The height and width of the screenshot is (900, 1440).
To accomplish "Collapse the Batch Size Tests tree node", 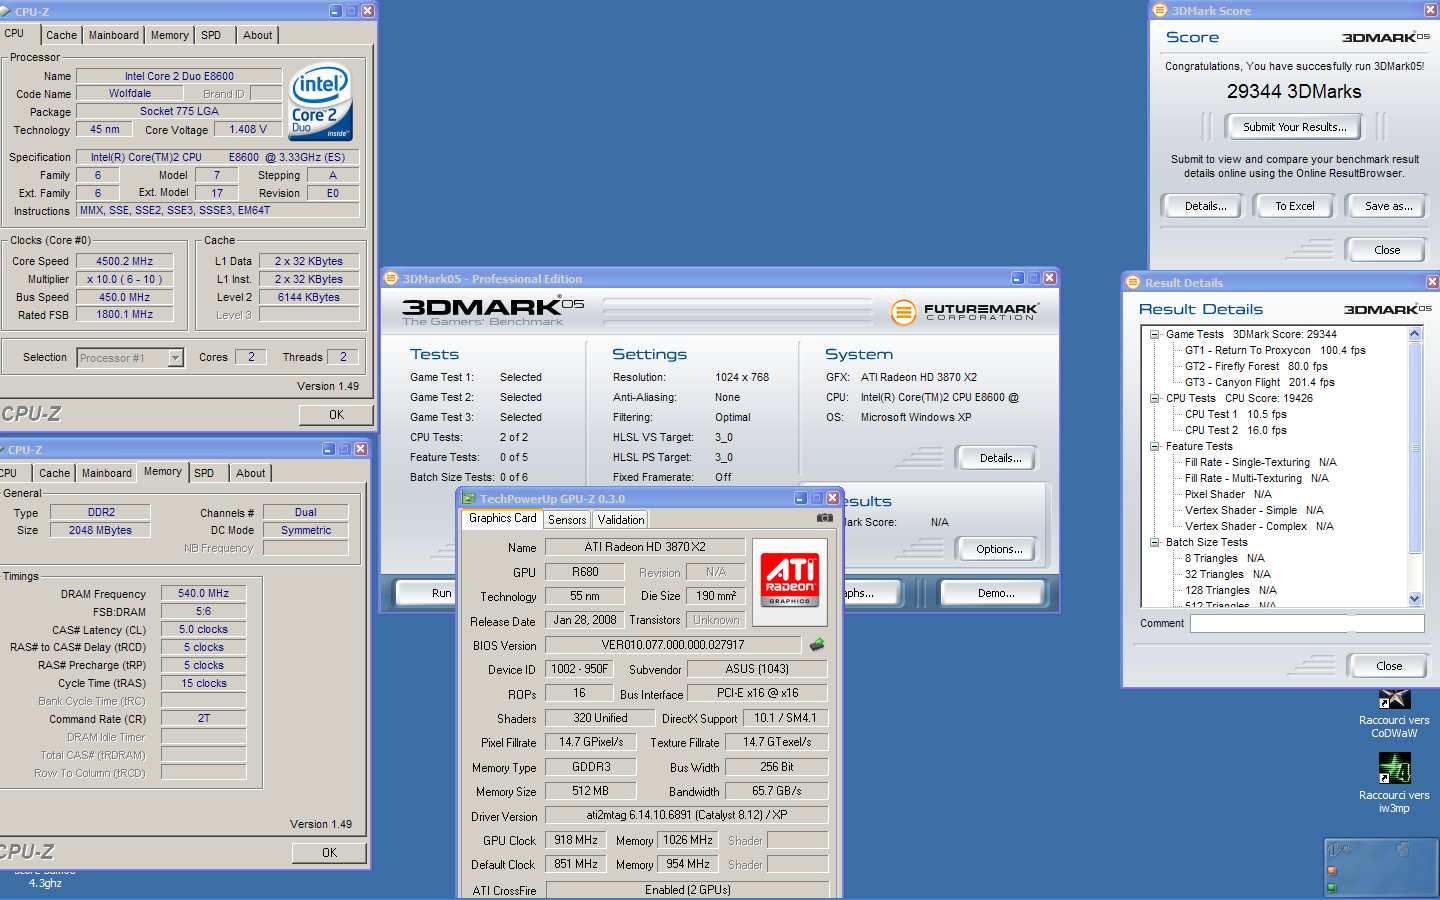I will coord(1154,542).
